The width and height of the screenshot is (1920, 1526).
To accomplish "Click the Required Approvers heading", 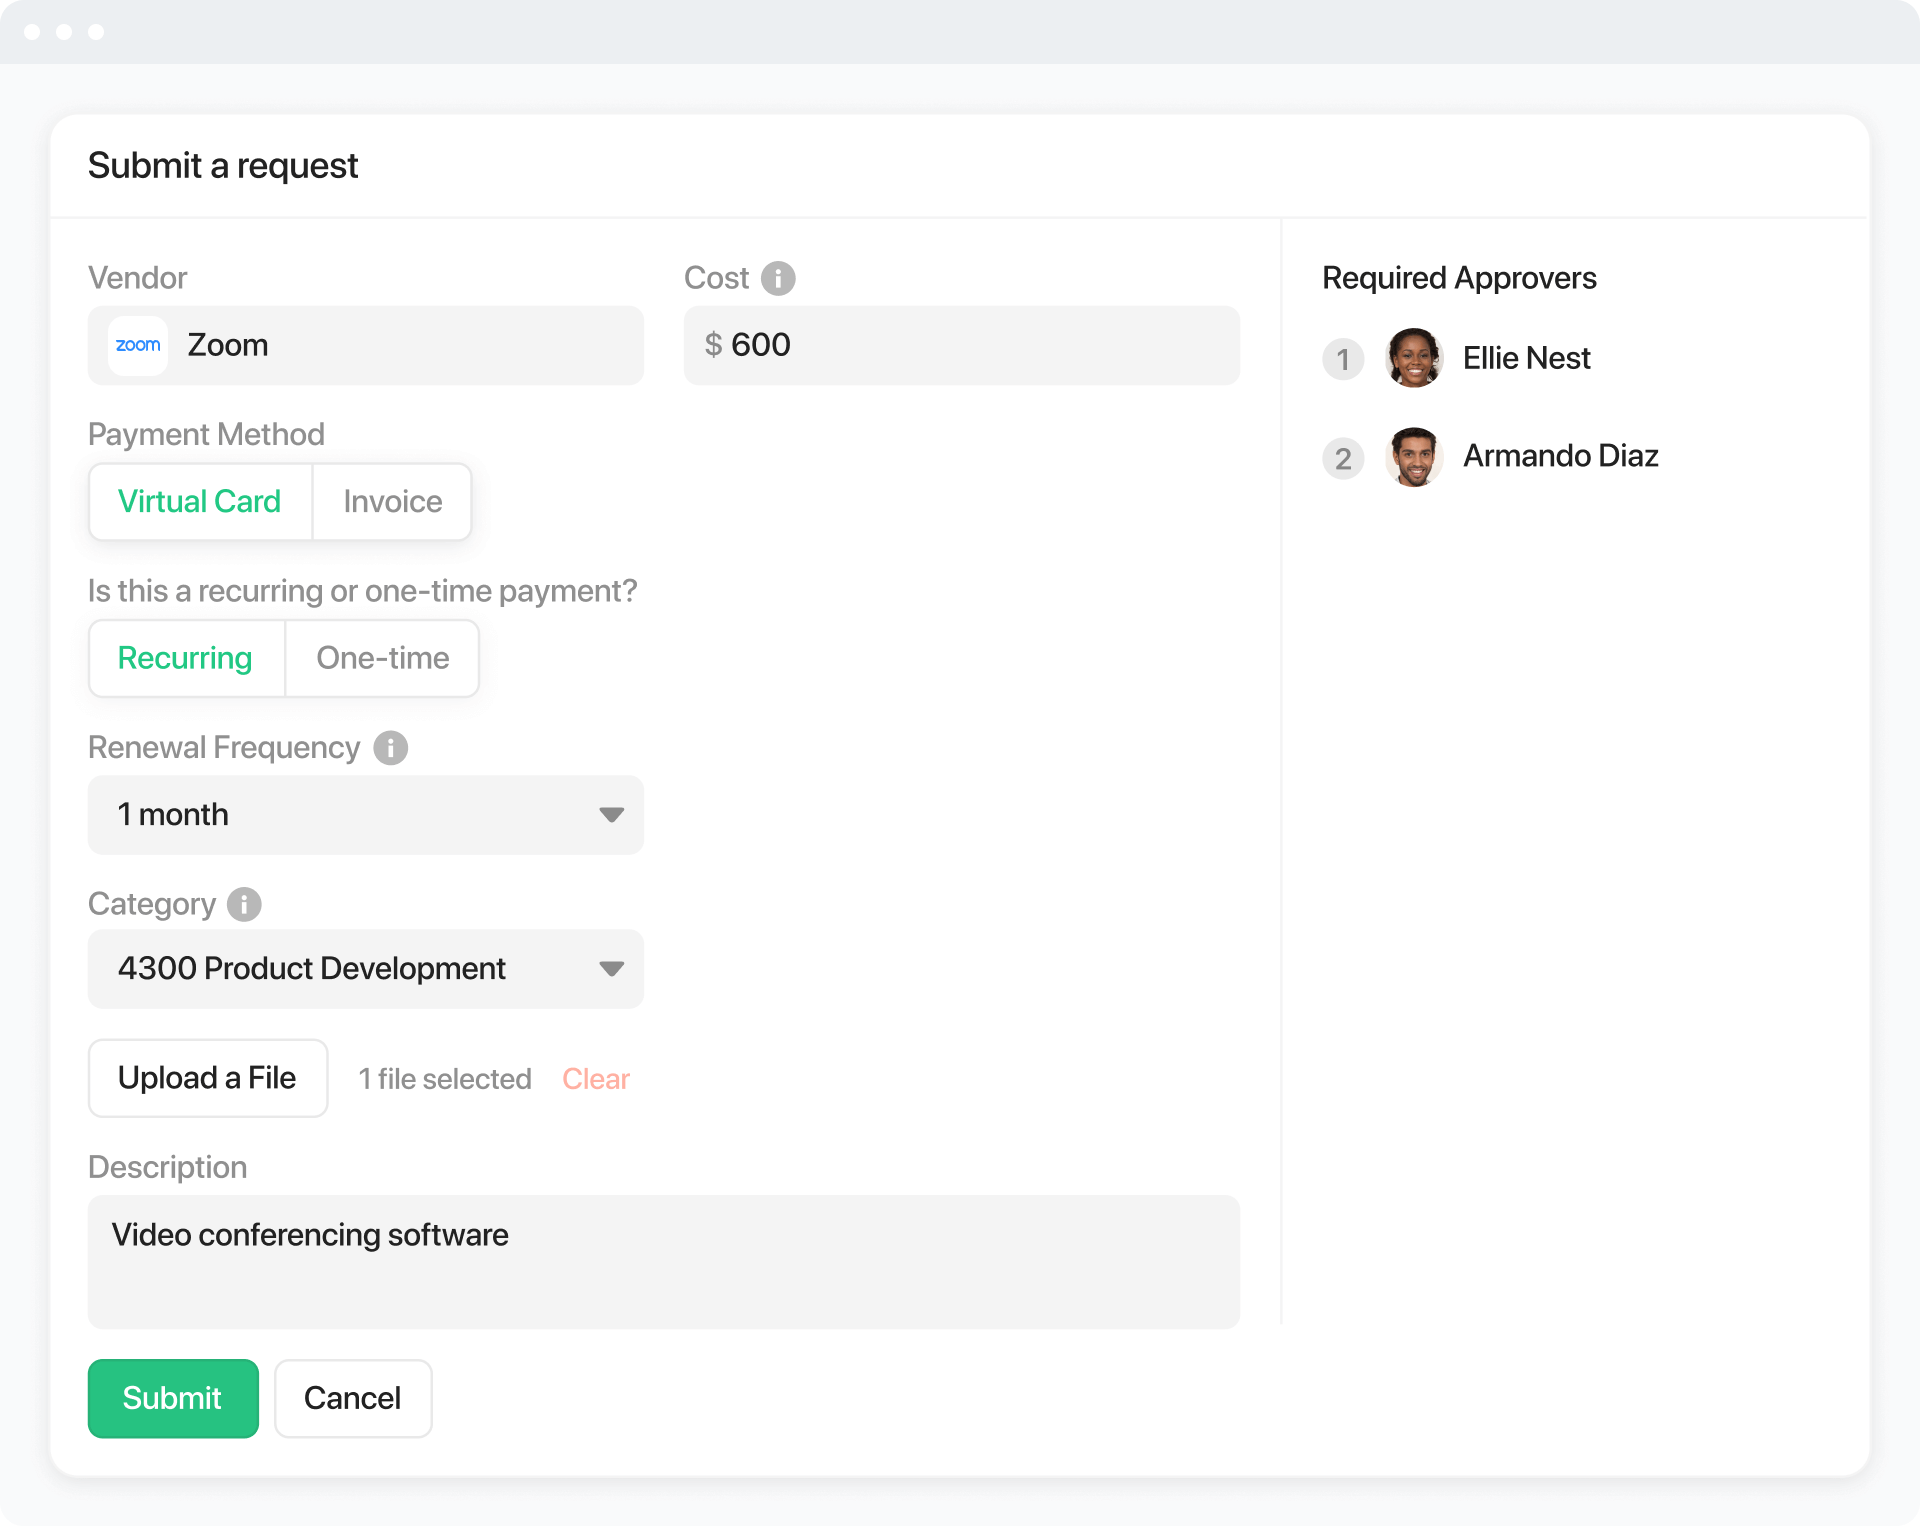I will click(1459, 278).
